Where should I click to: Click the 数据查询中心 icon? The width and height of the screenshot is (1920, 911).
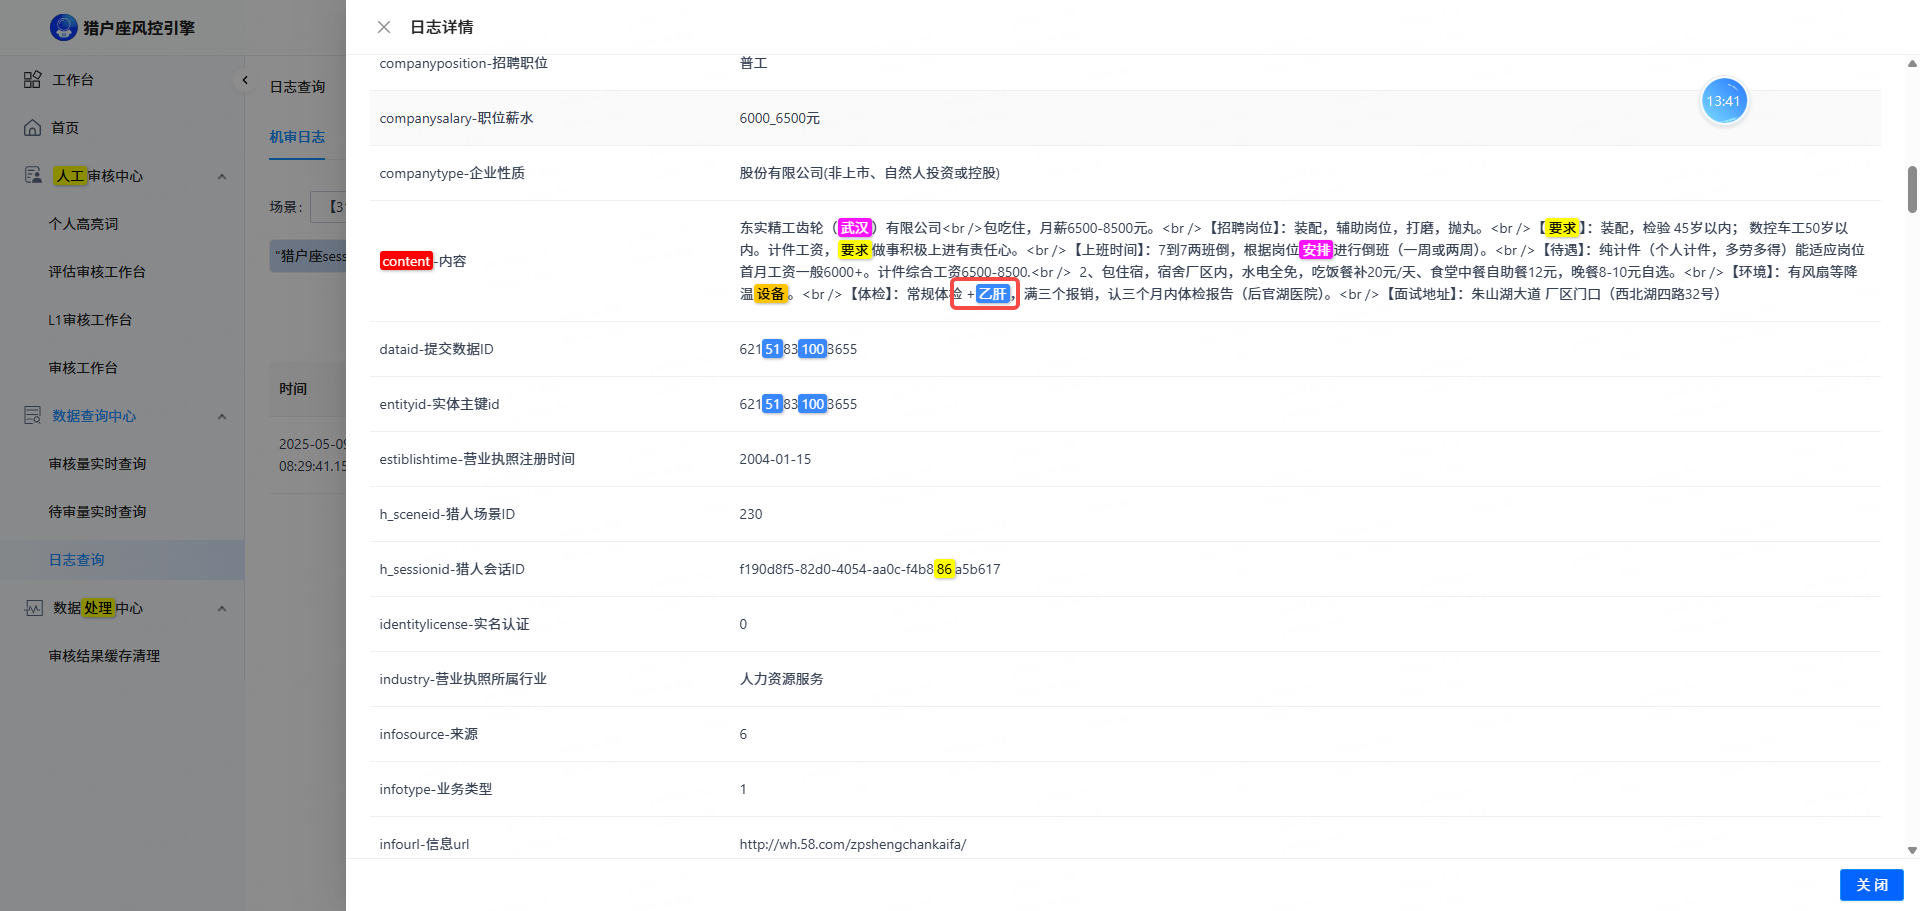point(33,415)
